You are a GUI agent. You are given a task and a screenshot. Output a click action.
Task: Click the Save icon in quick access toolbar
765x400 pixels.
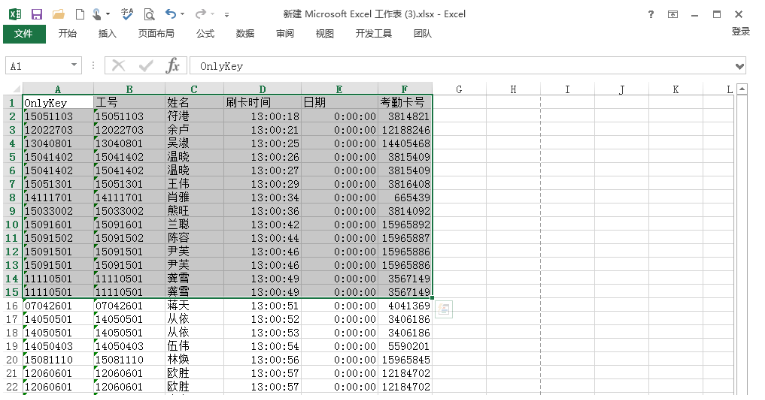(36, 14)
